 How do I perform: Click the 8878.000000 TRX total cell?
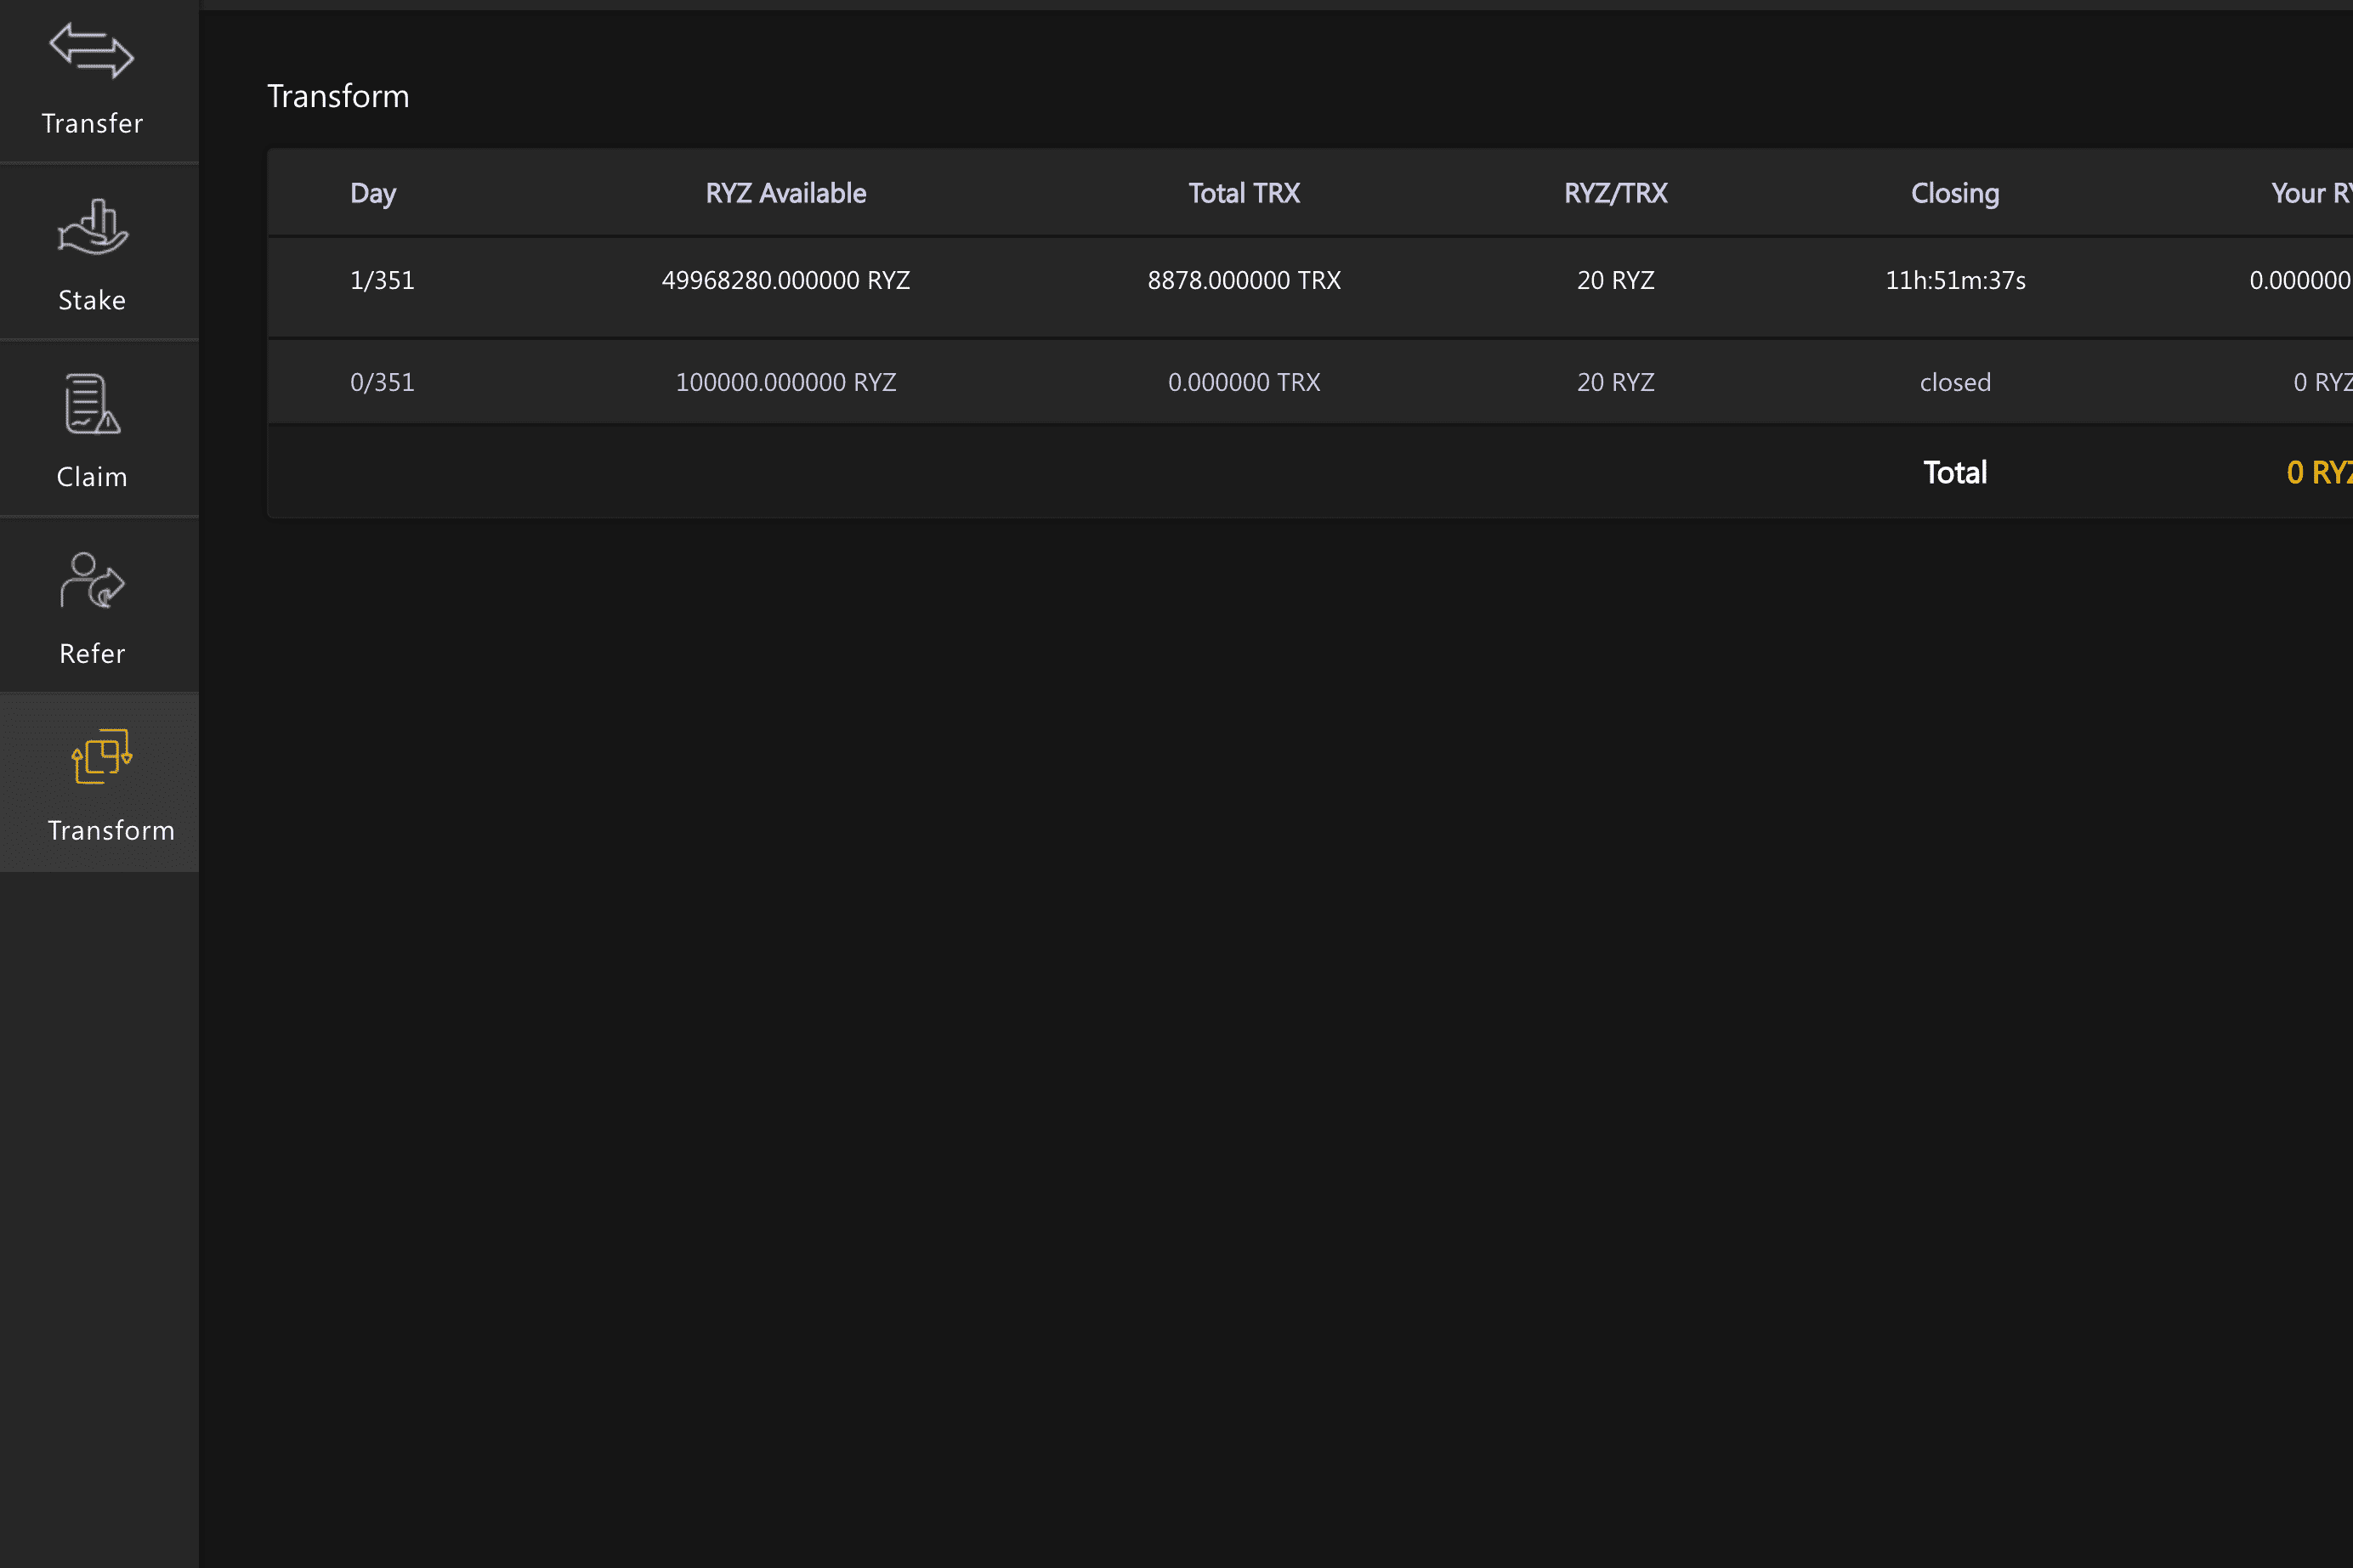pyautogui.click(x=1243, y=281)
